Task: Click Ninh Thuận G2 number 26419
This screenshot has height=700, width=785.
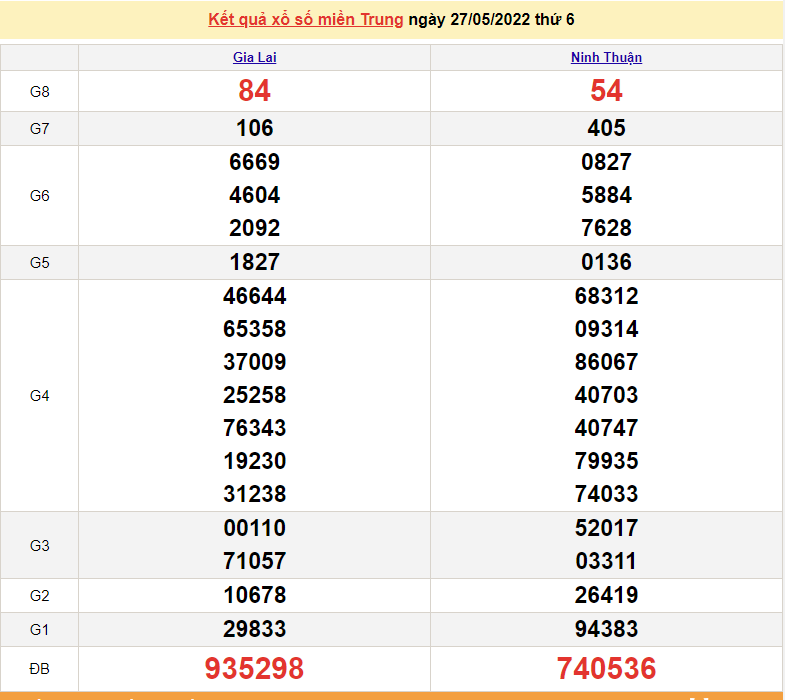Action: pos(606,595)
